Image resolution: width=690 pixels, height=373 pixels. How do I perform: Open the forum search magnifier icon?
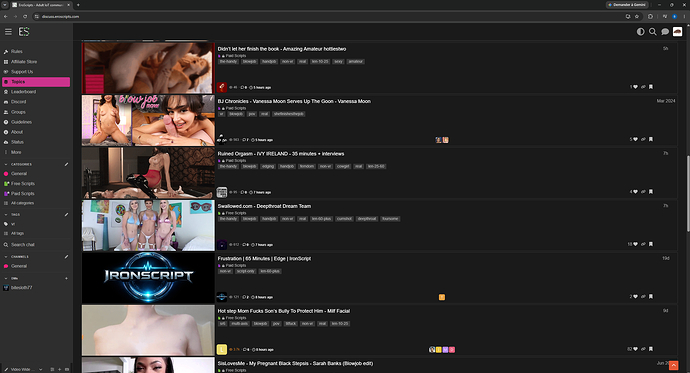coord(653,32)
